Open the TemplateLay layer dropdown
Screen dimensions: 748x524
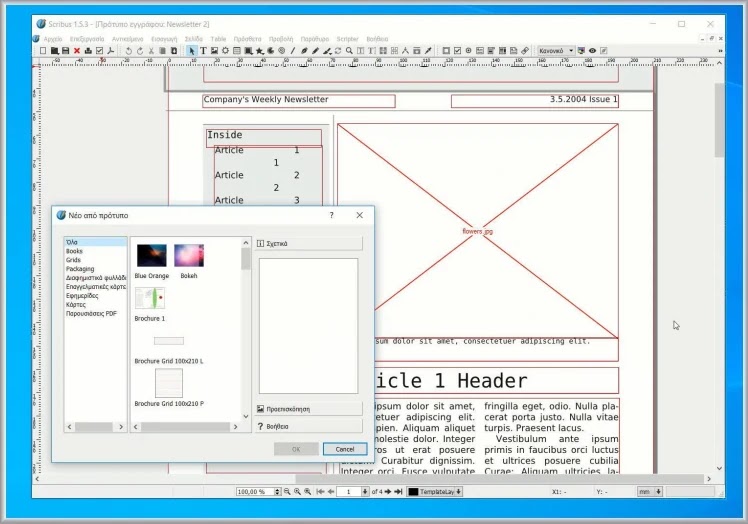[435, 492]
